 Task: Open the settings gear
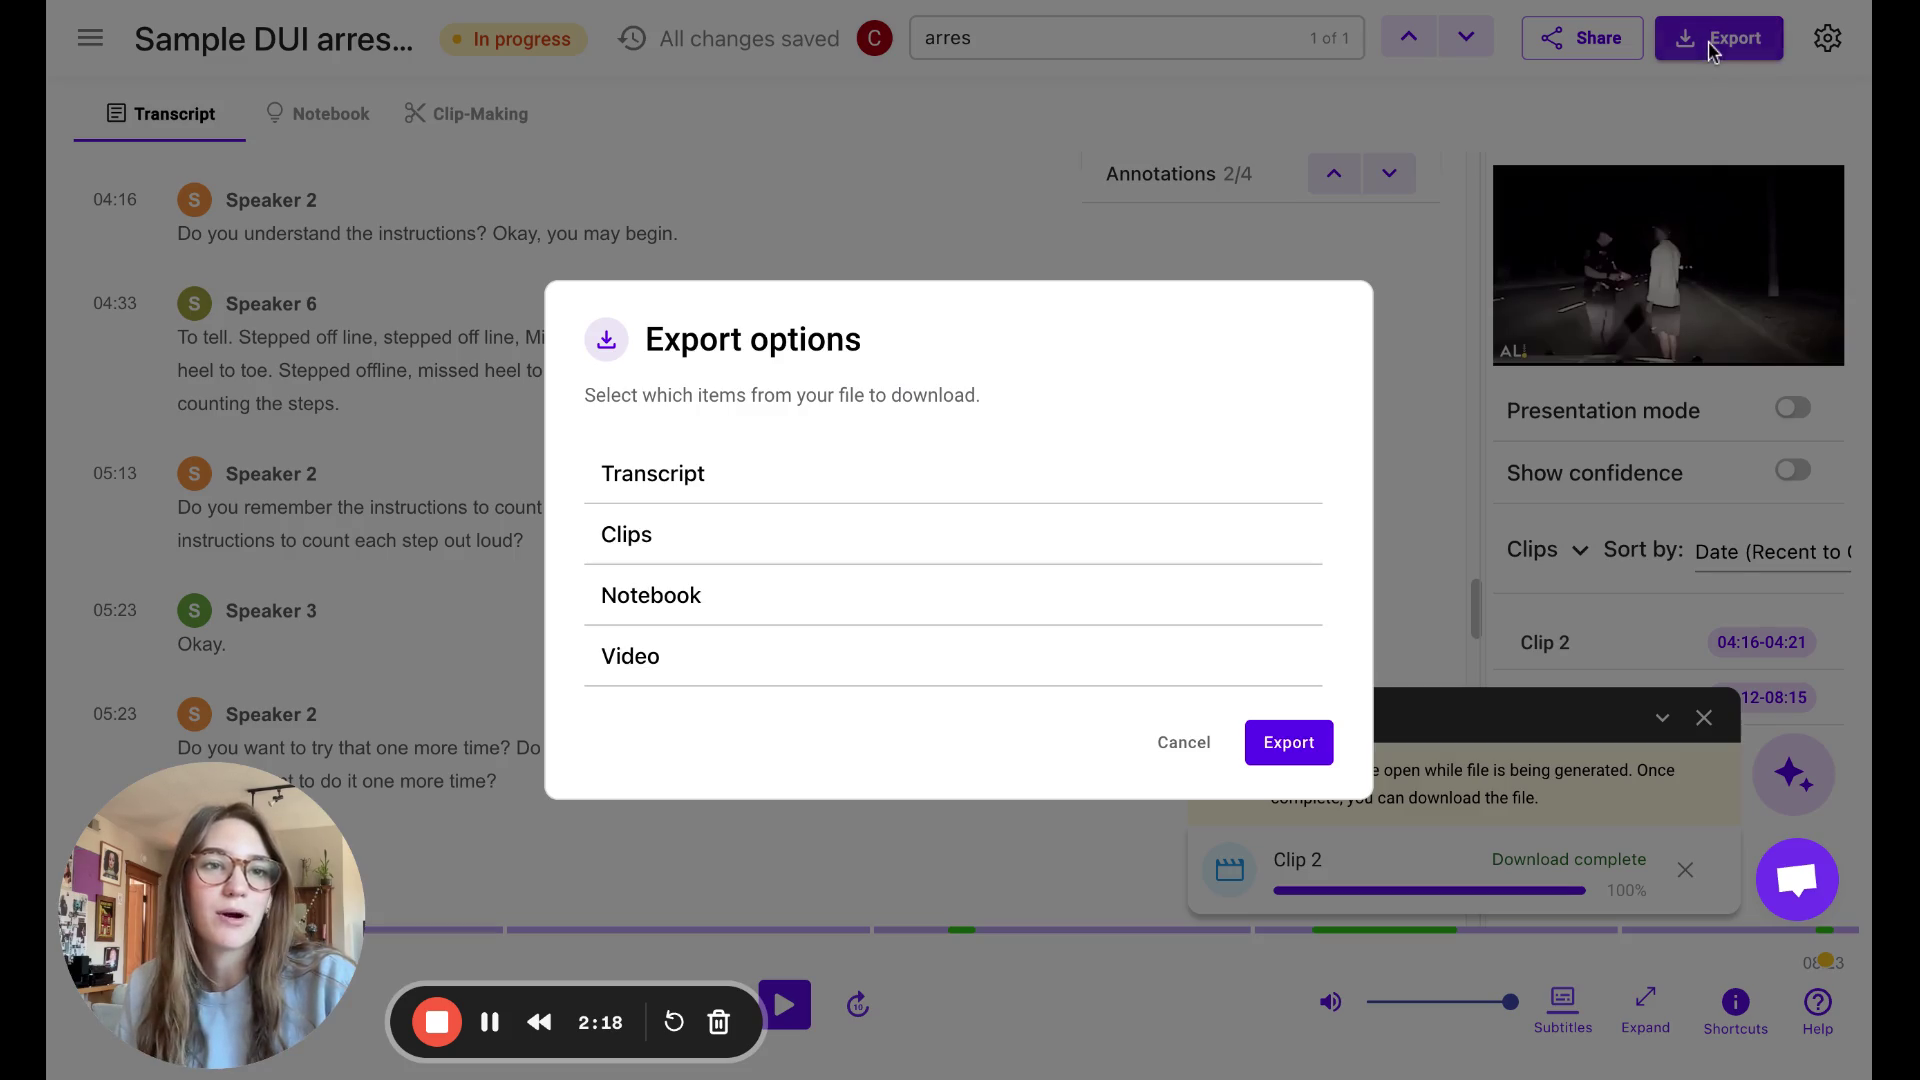[x=1827, y=38]
